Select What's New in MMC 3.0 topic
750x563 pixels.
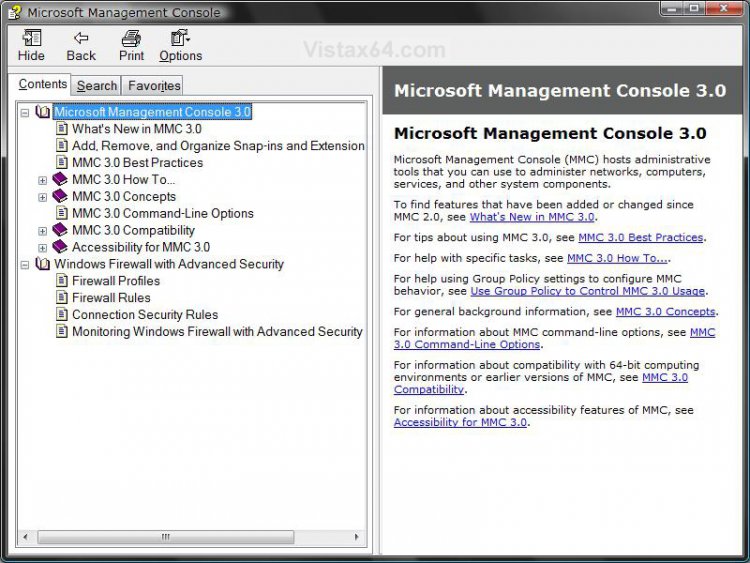(137, 129)
